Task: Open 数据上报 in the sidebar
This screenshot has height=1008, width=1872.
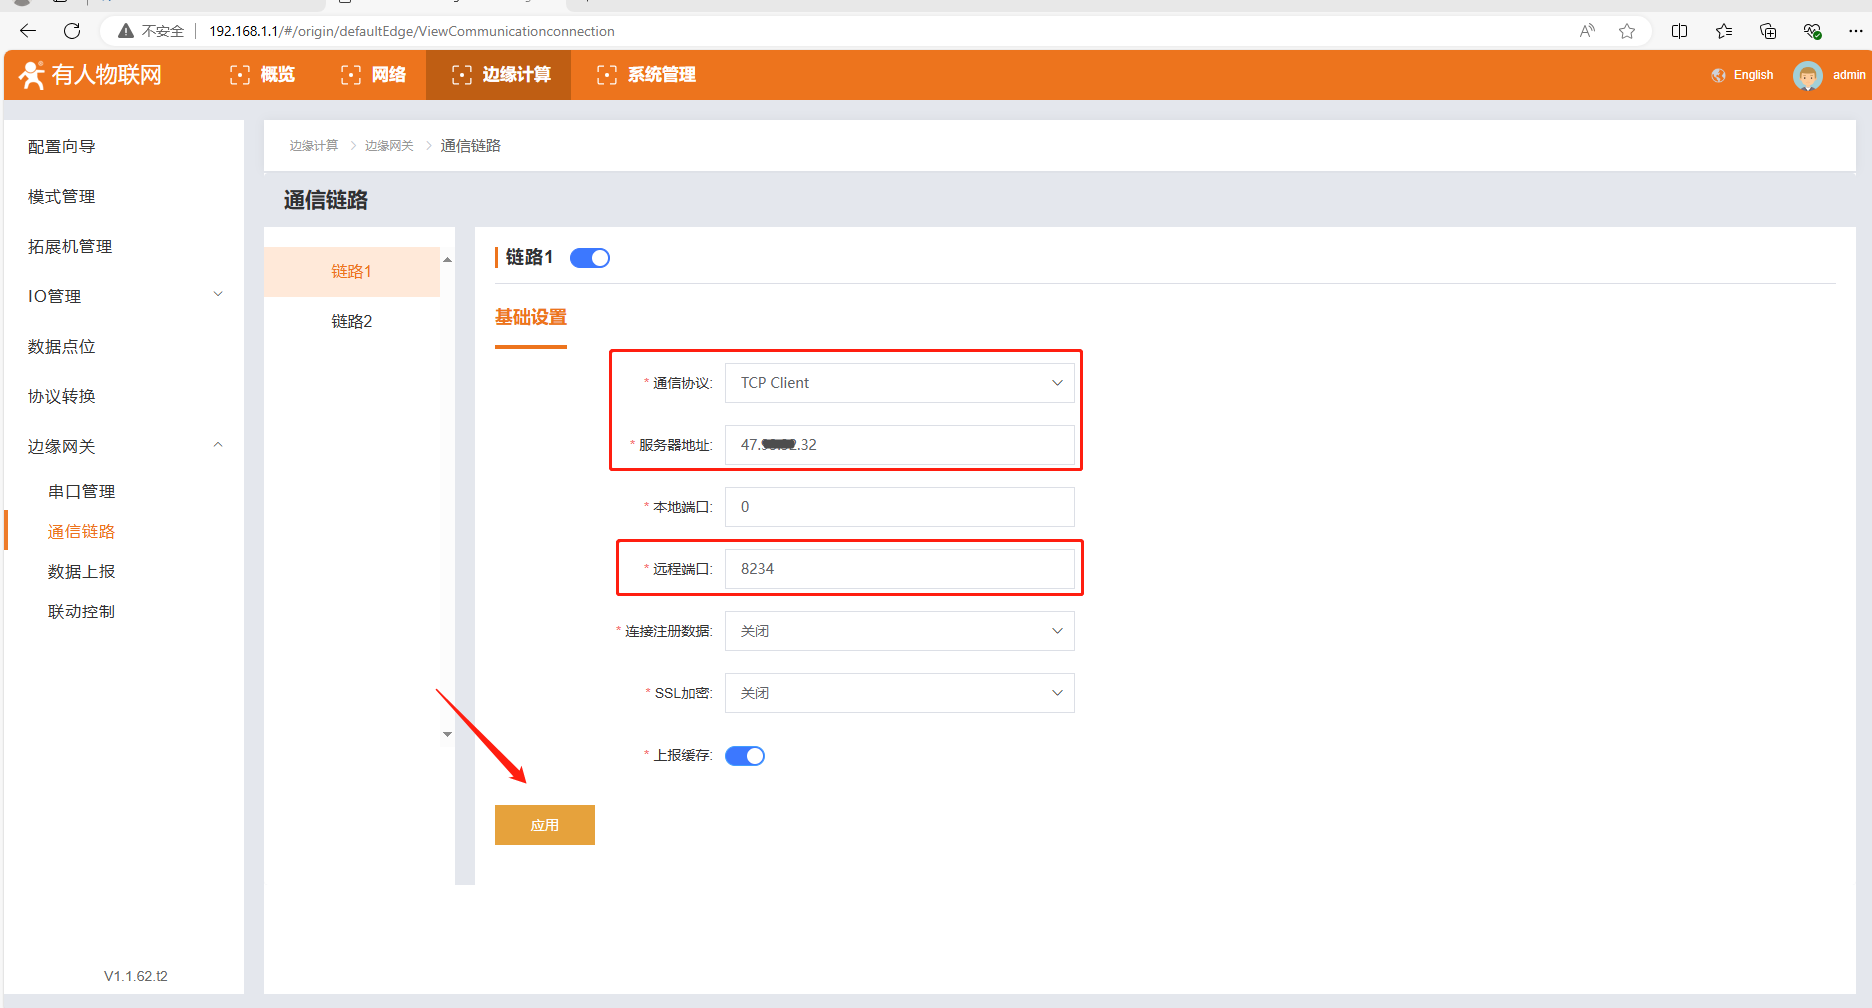Action: tap(81, 571)
